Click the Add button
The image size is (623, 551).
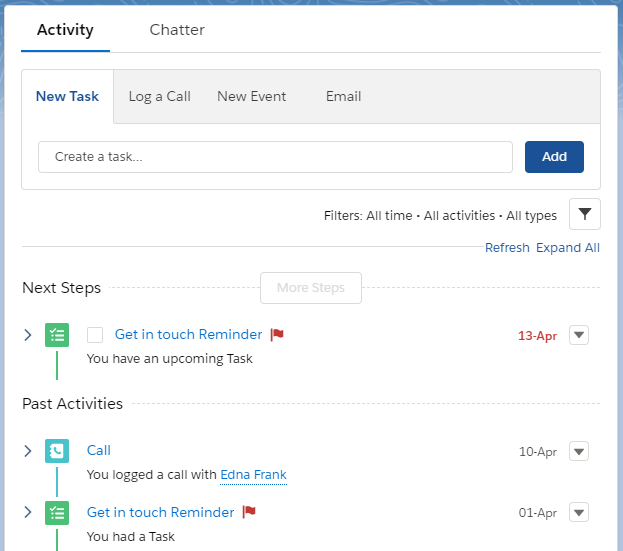click(x=554, y=157)
